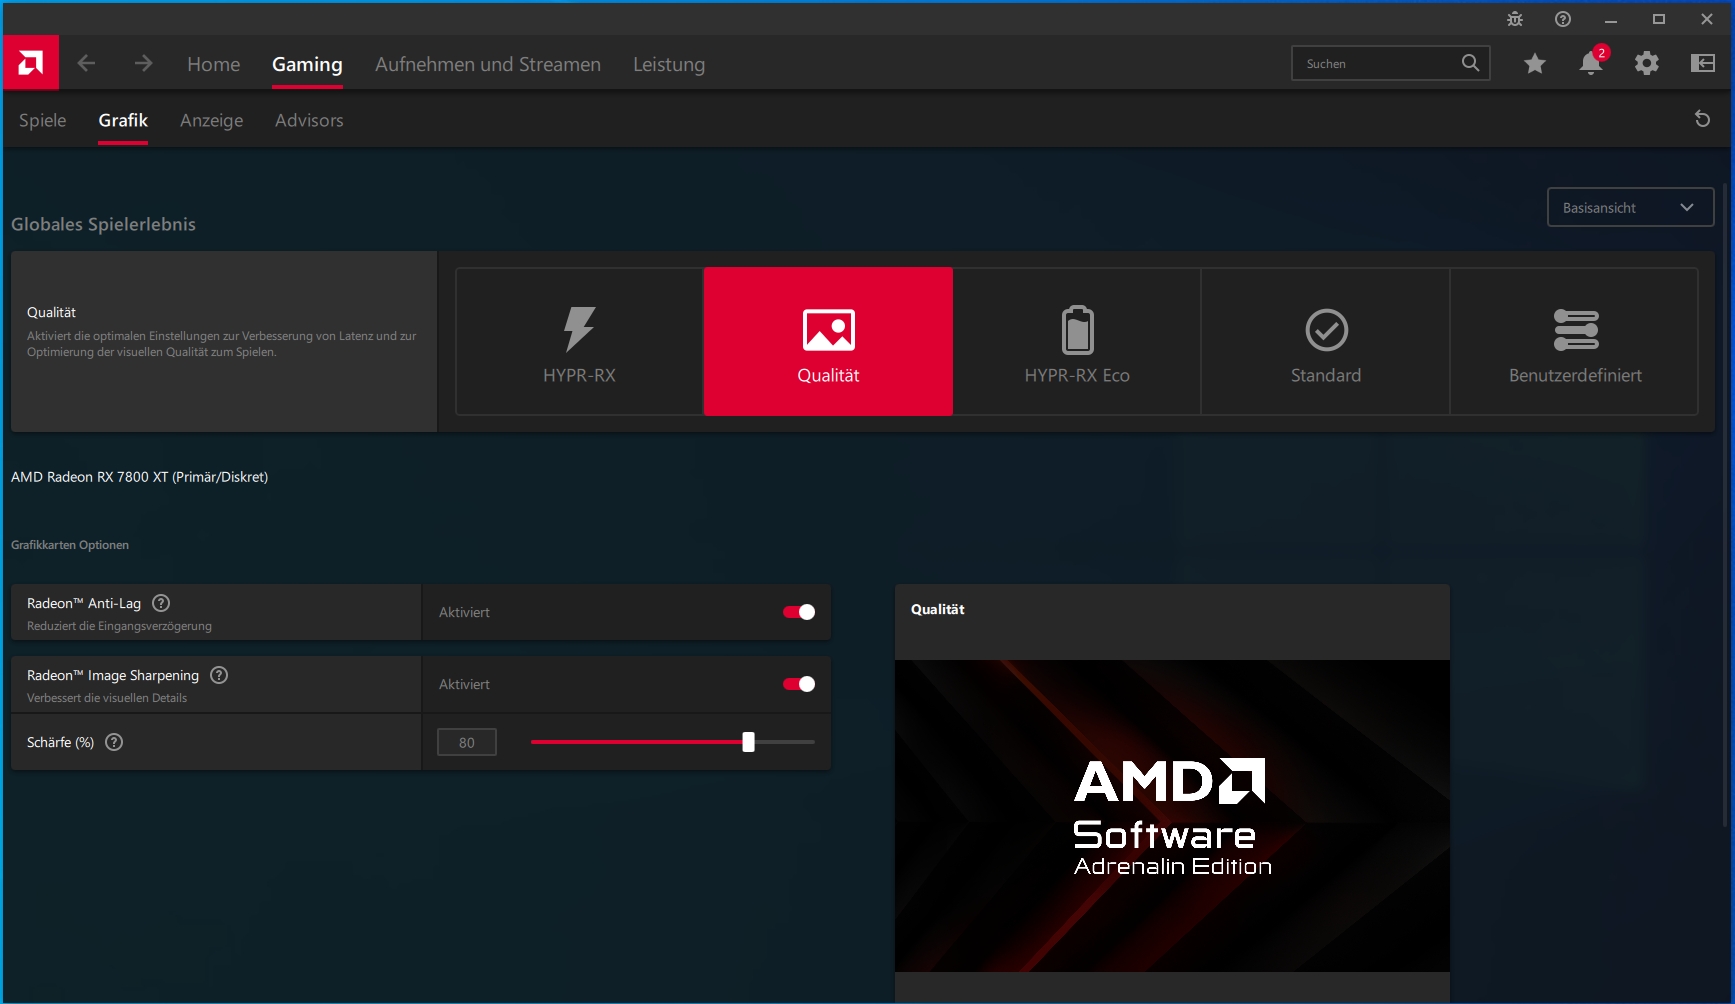Open favorites star icon
Image resolution: width=1735 pixels, height=1004 pixels.
1535,64
